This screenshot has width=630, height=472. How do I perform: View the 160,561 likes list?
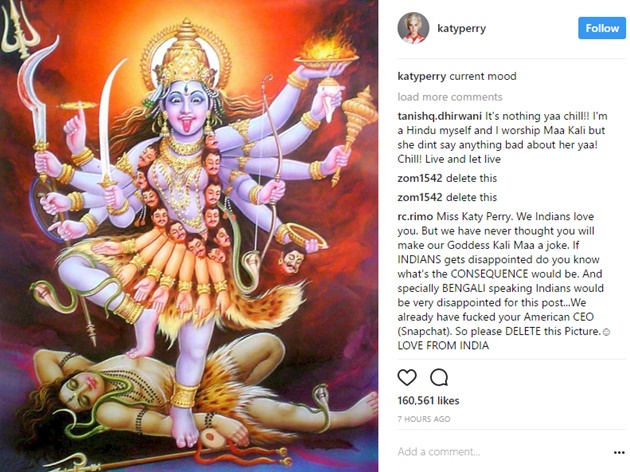(428, 400)
